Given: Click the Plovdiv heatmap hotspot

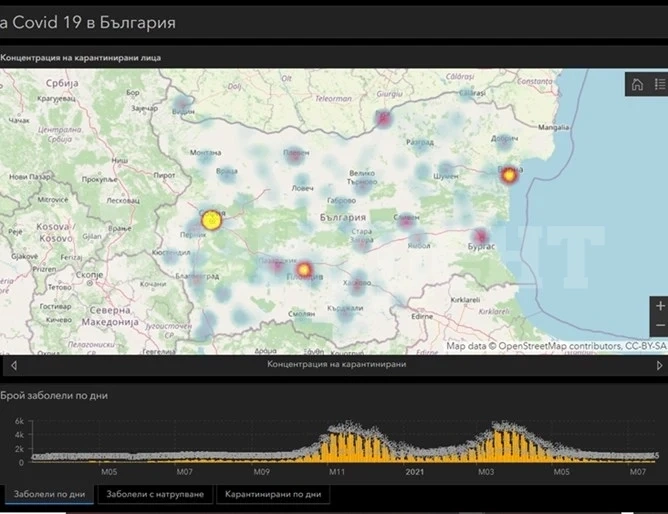Looking at the screenshot, I should 304,270.
